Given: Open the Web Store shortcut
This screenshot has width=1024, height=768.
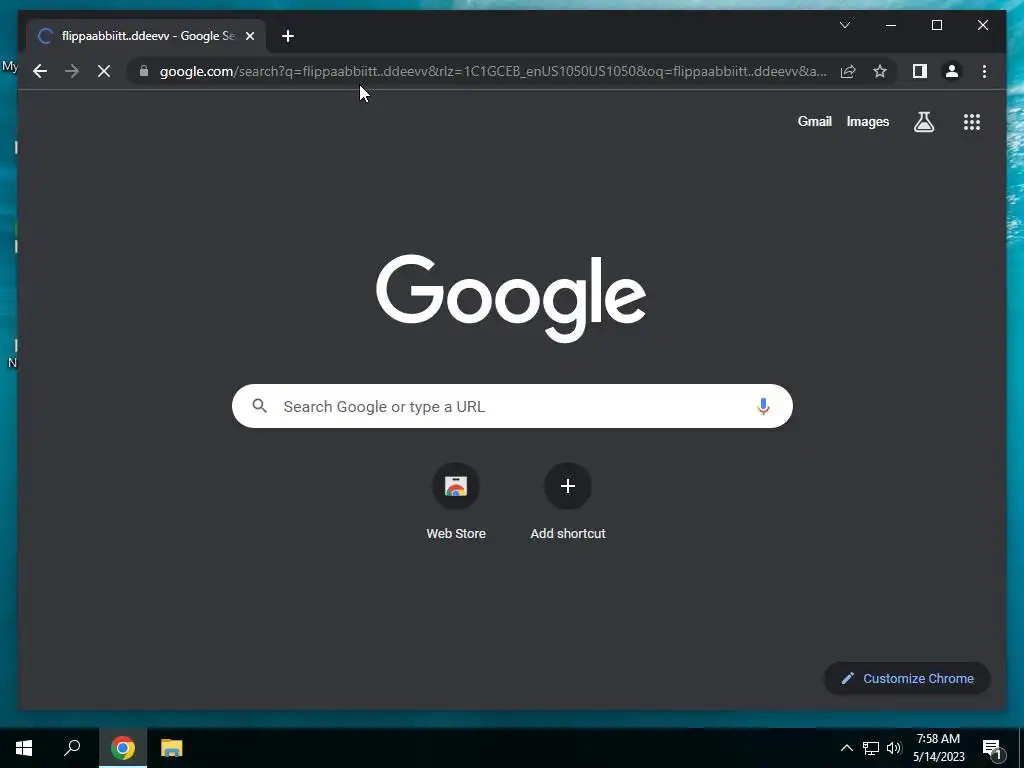Looking at the screenshot, I should (456, 502).
